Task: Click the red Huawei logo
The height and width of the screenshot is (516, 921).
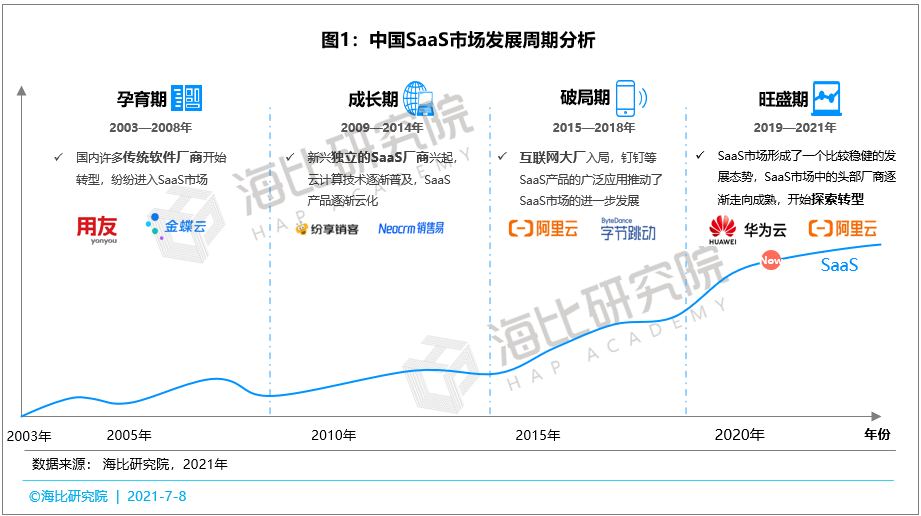Action: tap(723, 229)
